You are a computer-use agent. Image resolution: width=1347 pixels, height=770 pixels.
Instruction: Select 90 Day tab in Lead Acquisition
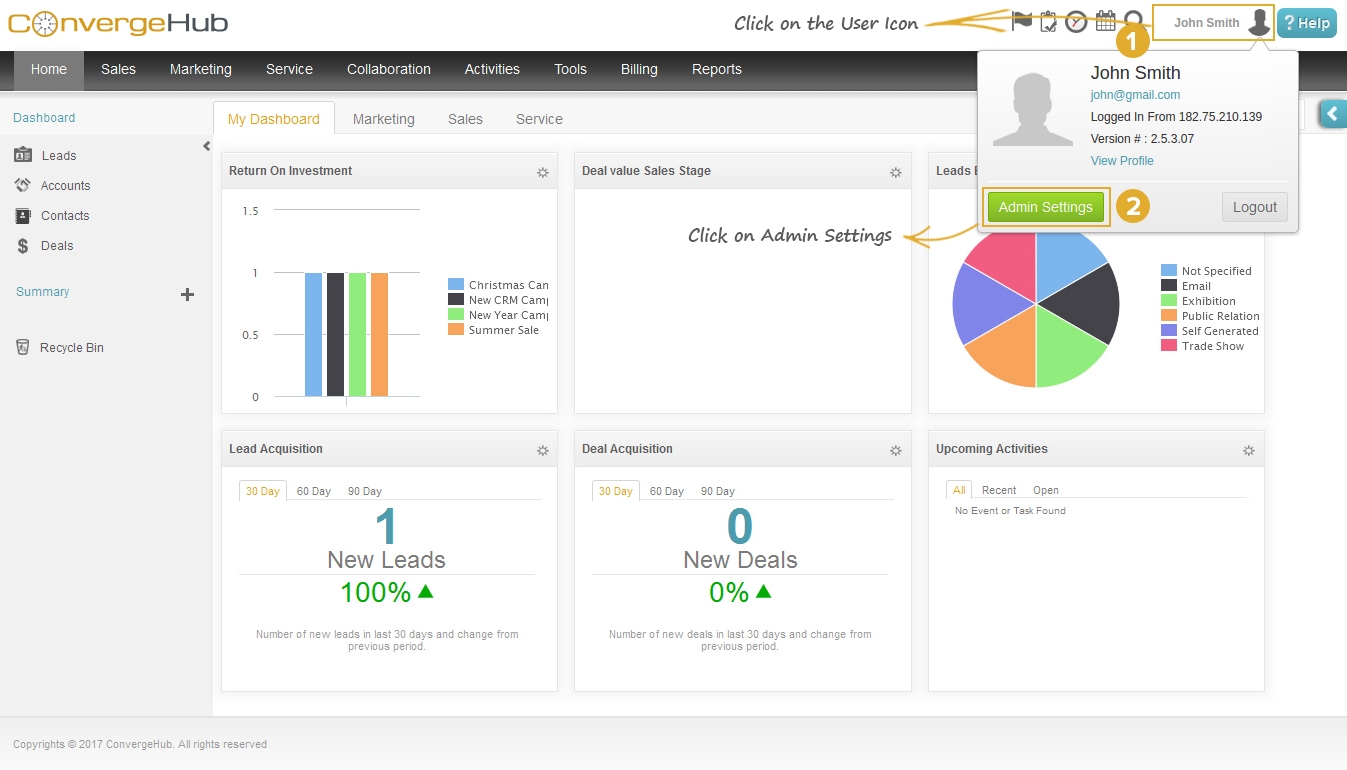[365, 491]
